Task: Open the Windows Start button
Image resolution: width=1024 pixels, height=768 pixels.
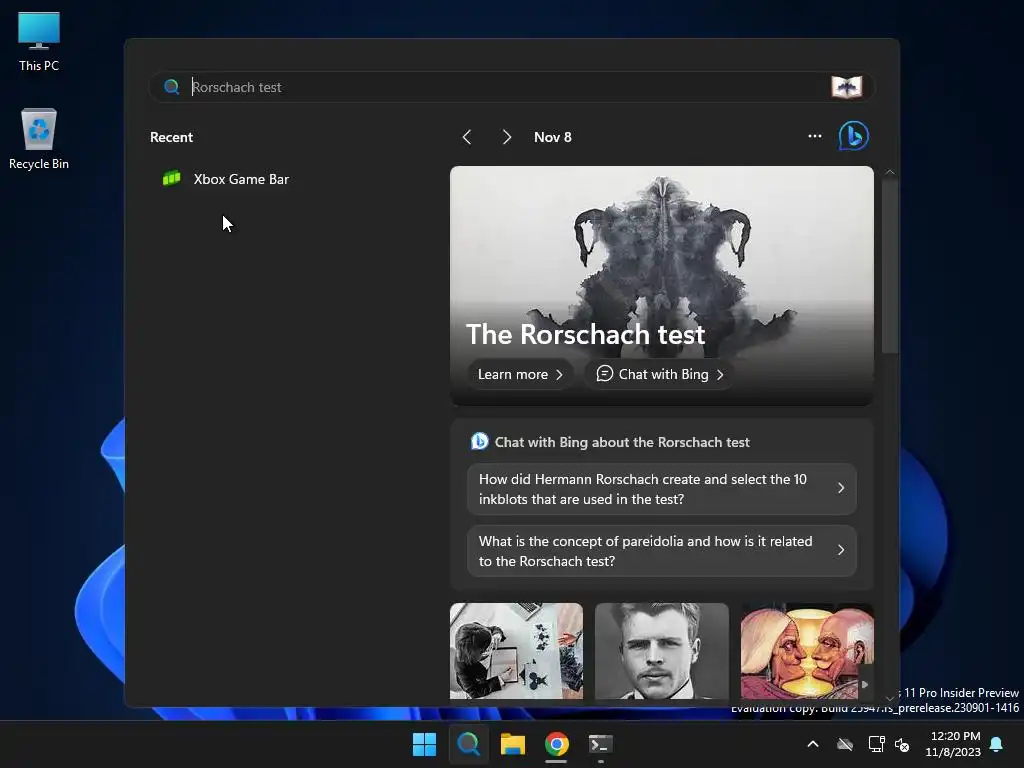Action: click(424, 744)
